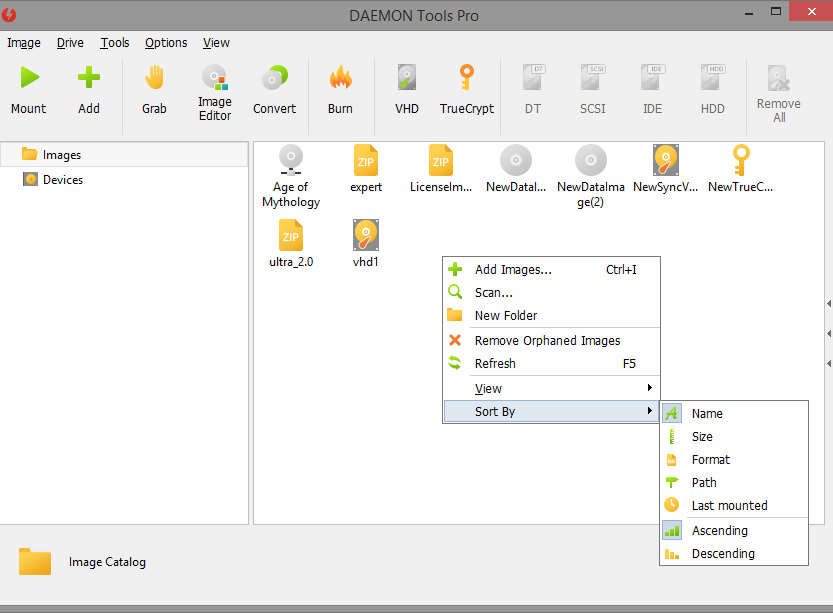This screenshot has height=613, width=833.
Task: Click the middle side panel collapse arrow
Action: point(829,334)
